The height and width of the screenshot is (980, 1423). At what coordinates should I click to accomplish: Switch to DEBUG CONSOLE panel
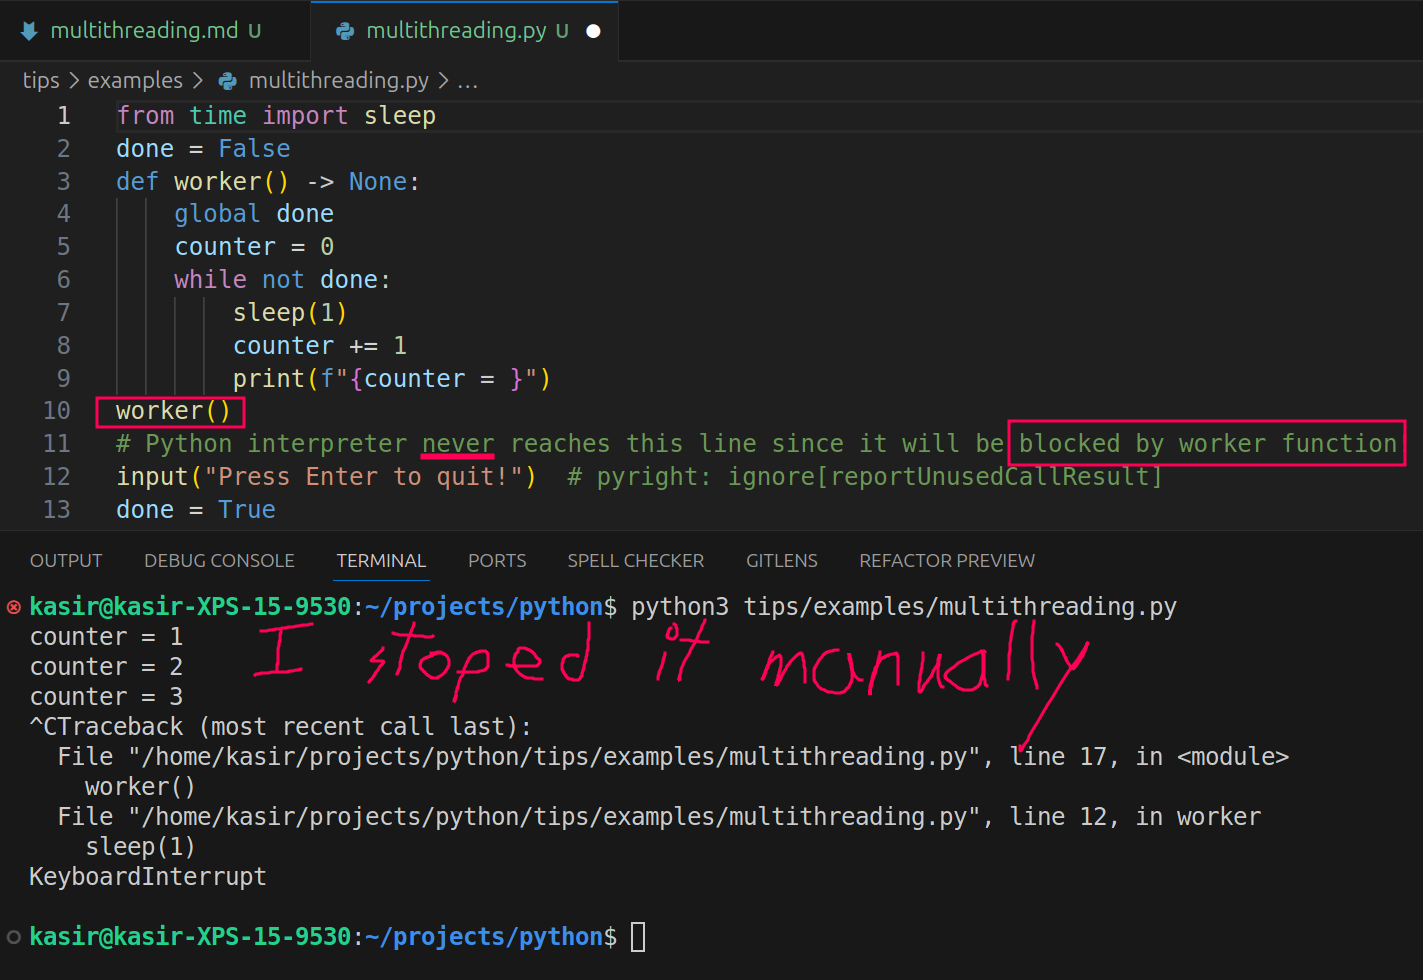pos(219,560)
